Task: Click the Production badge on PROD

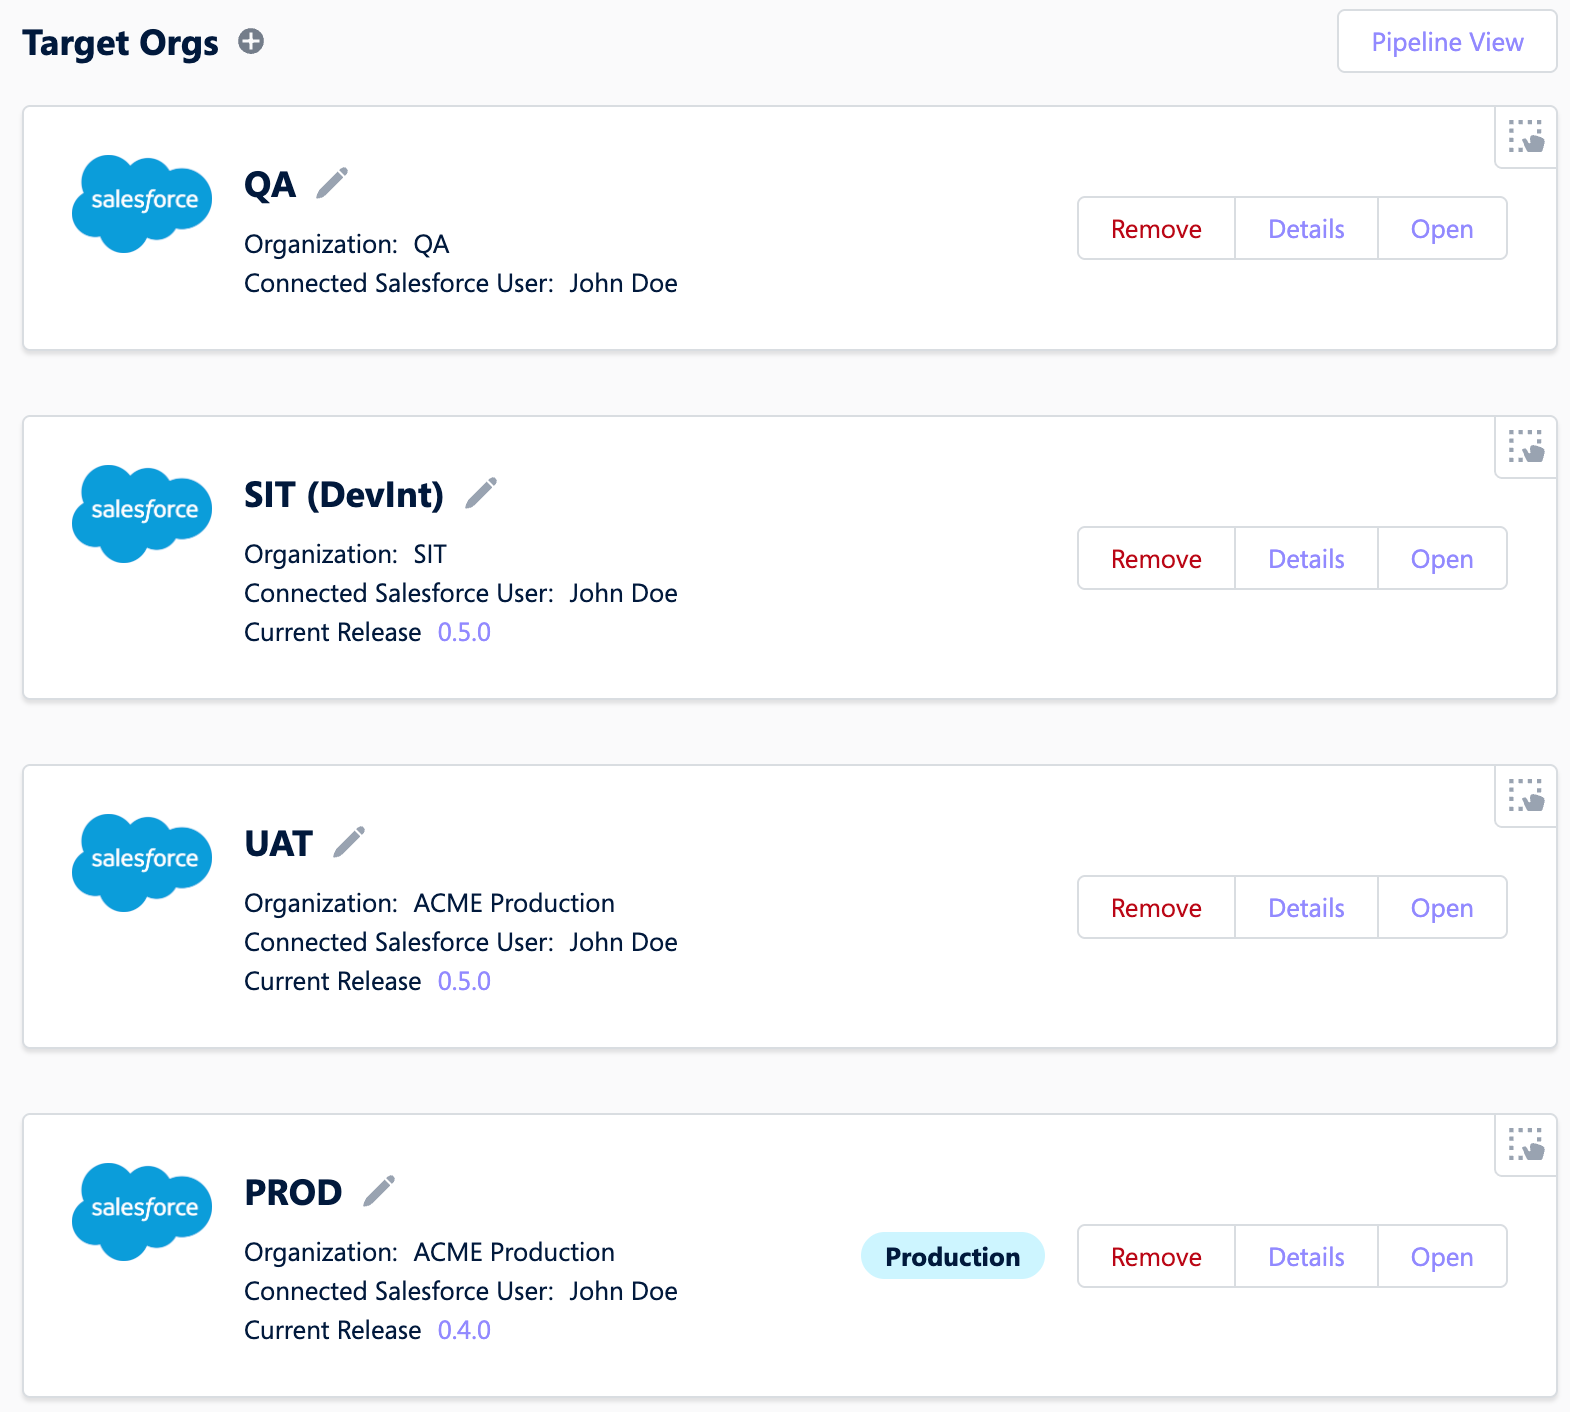Action: (x=952, y=1257)
